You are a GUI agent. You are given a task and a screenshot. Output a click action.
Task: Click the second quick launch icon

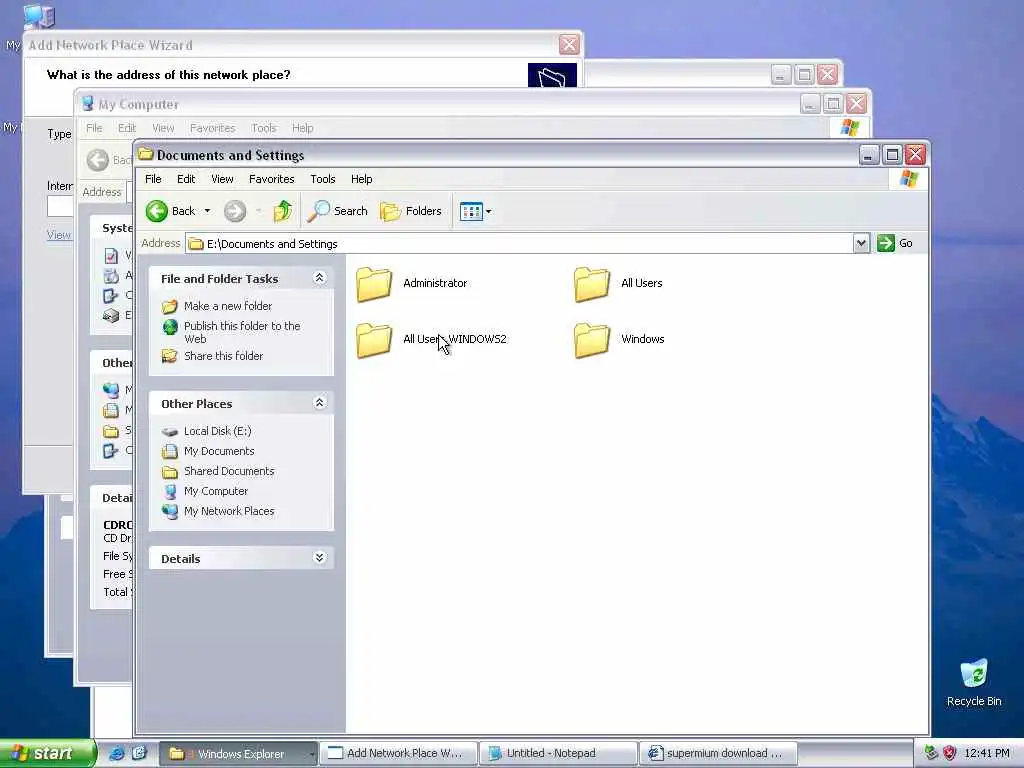(x=139, y=754)
